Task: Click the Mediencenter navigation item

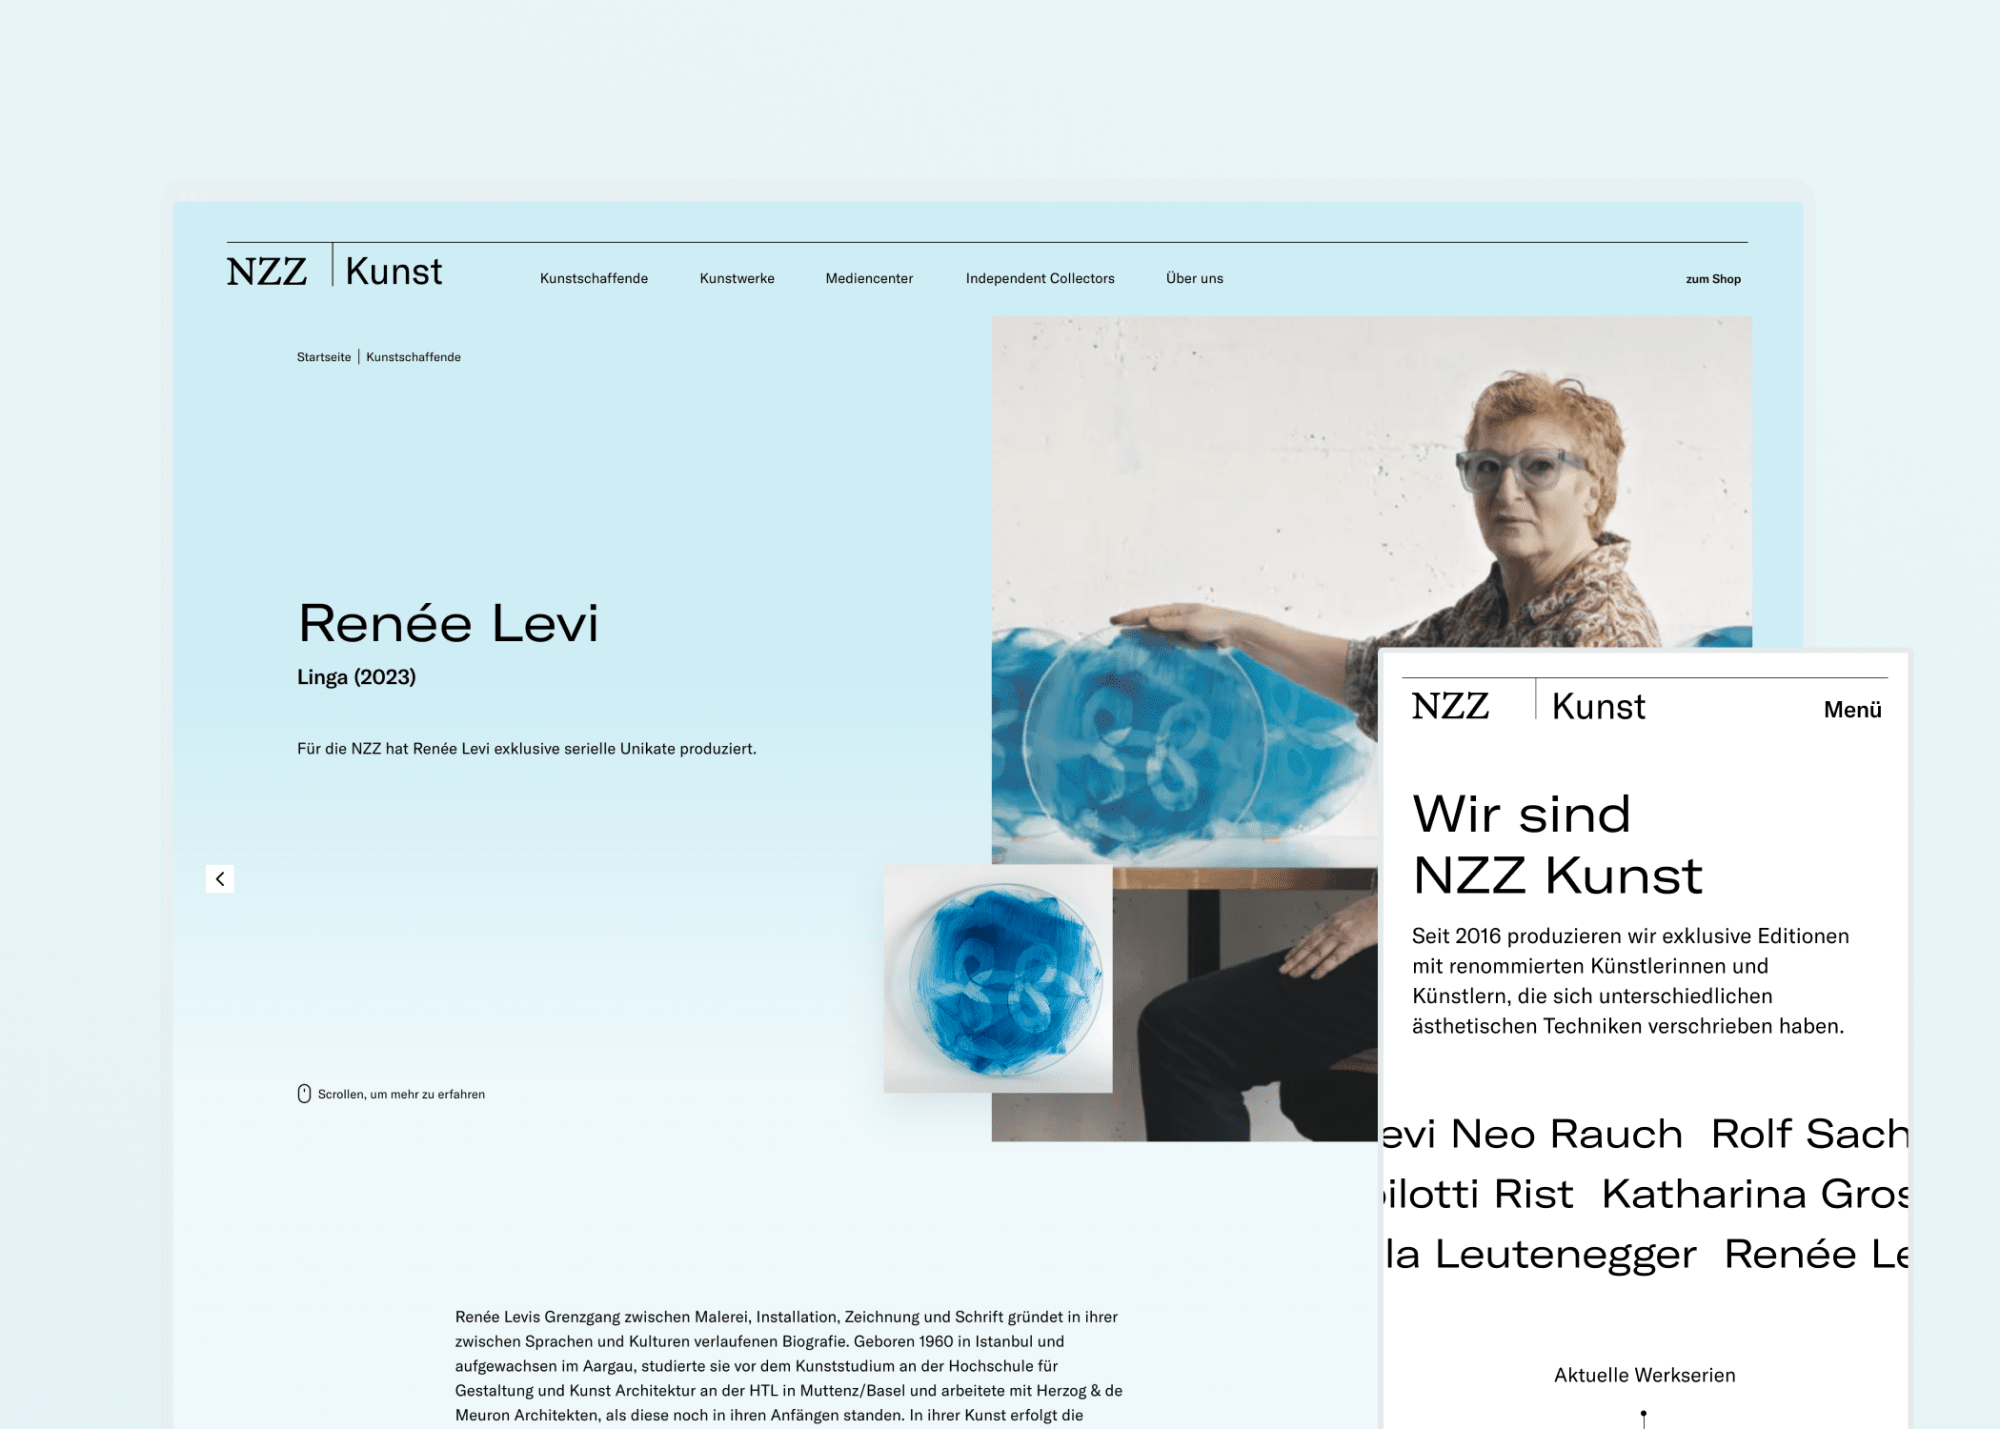Action: (x=868, y=278)
